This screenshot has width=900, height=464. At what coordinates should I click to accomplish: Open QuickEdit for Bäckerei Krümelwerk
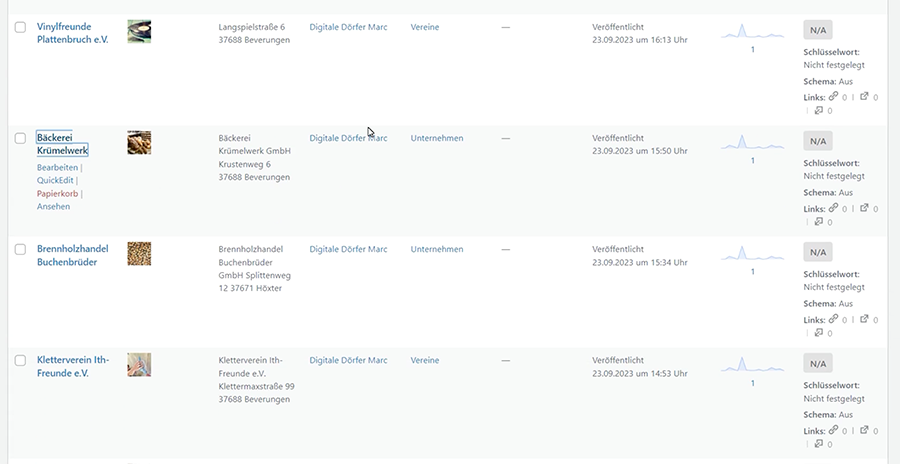point(56,181)
